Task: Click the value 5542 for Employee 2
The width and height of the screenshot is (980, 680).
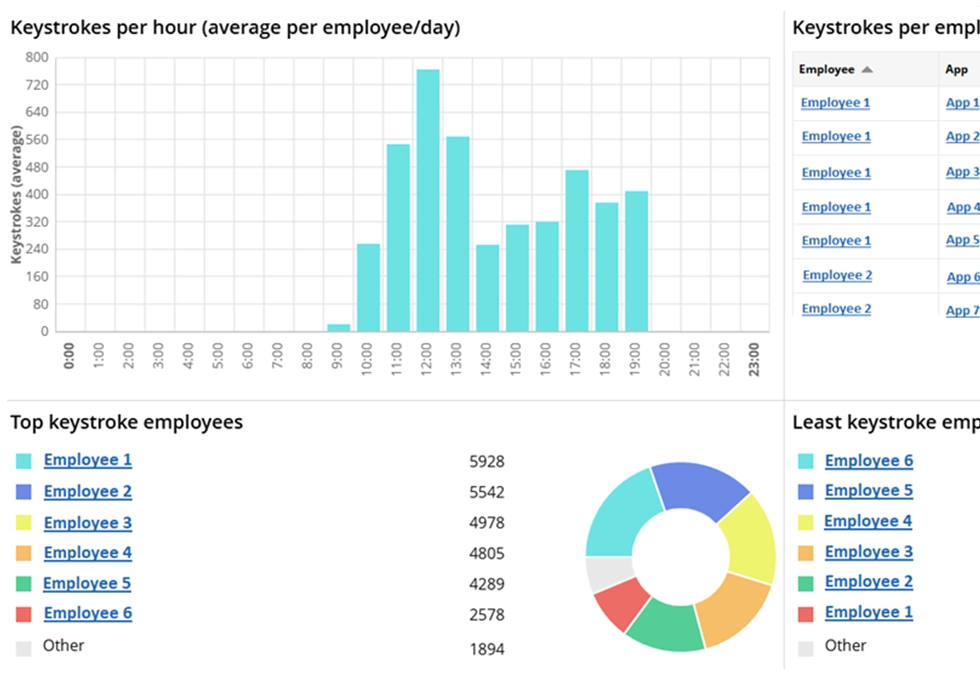Action: tap(487, 492)
